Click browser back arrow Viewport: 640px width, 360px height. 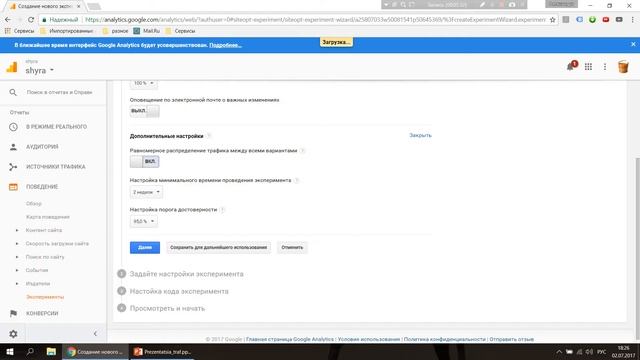8,20
